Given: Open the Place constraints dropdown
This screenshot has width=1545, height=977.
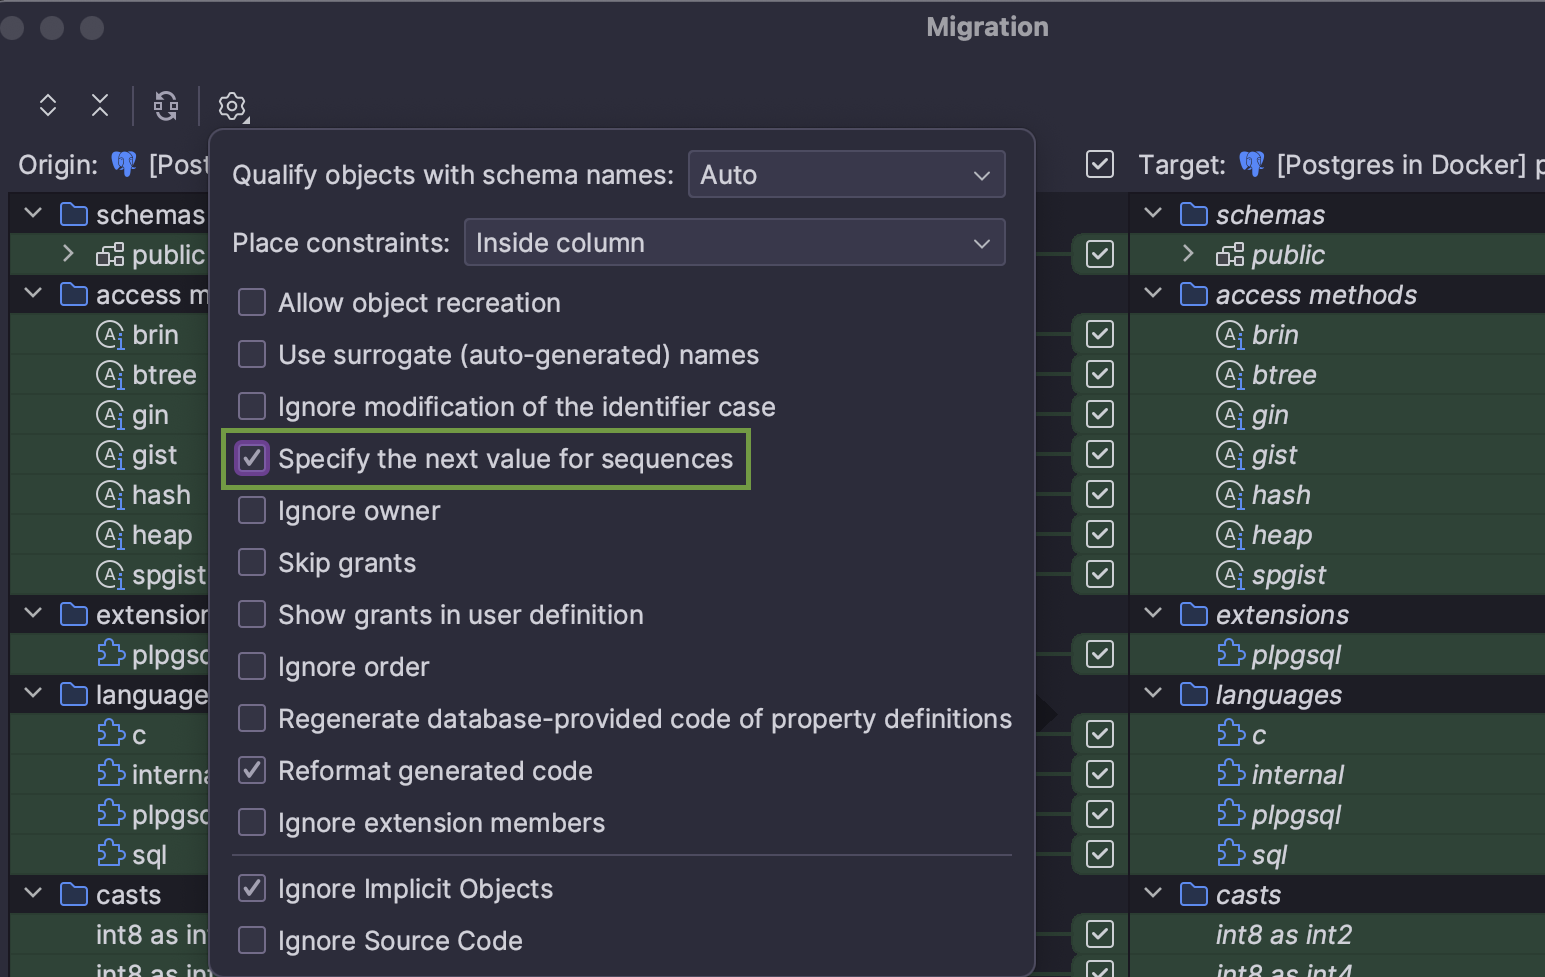Looking at the screenshot, I should pos(734,242).
